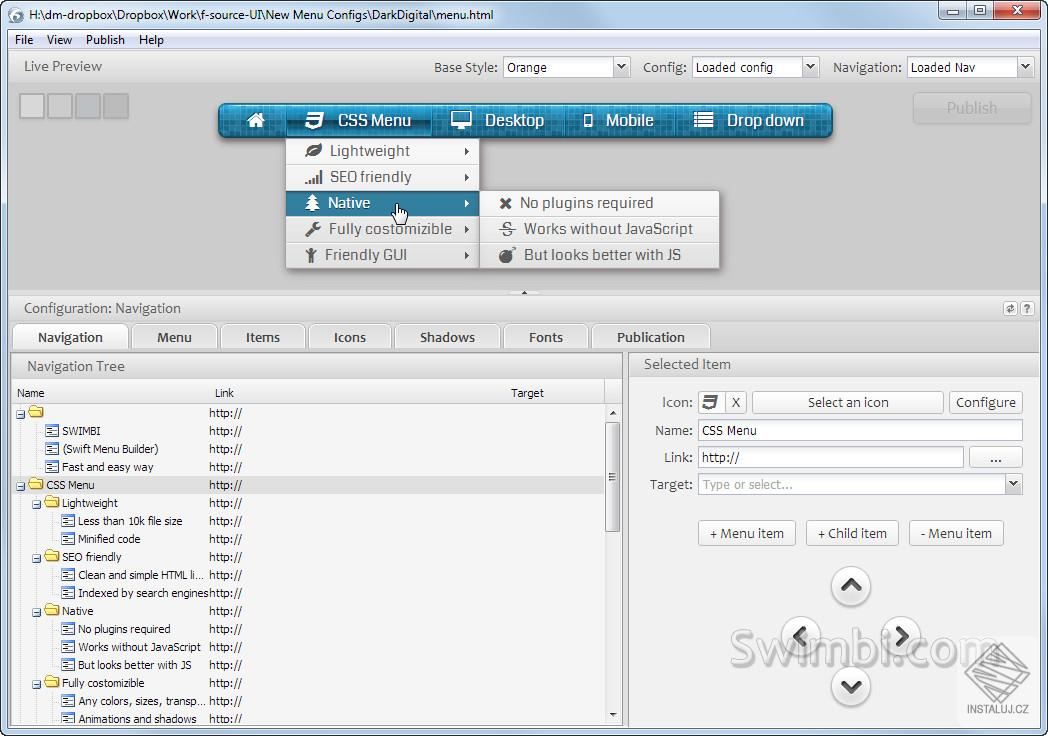Click the home icon in the menu preview
Viewport: 1048px width, 736px height.
pyautogui.click(x=256, y=119)
